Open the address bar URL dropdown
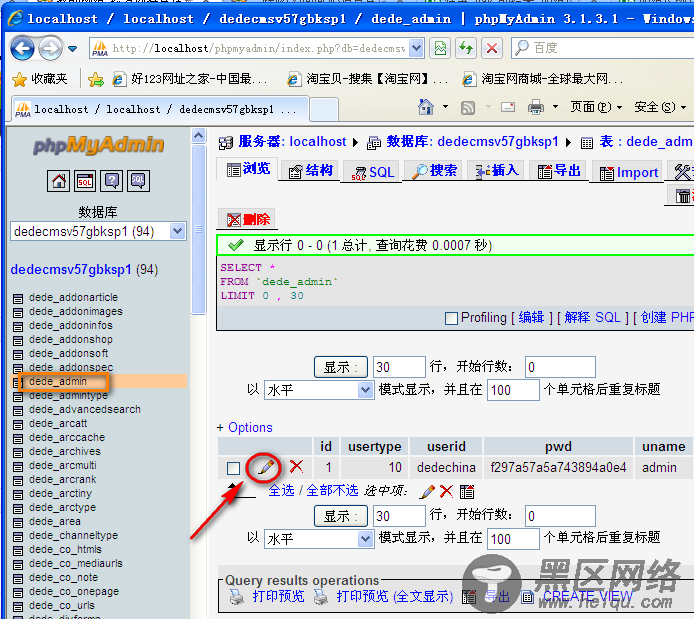The image size is (694, 619). (x=416, y=48)
